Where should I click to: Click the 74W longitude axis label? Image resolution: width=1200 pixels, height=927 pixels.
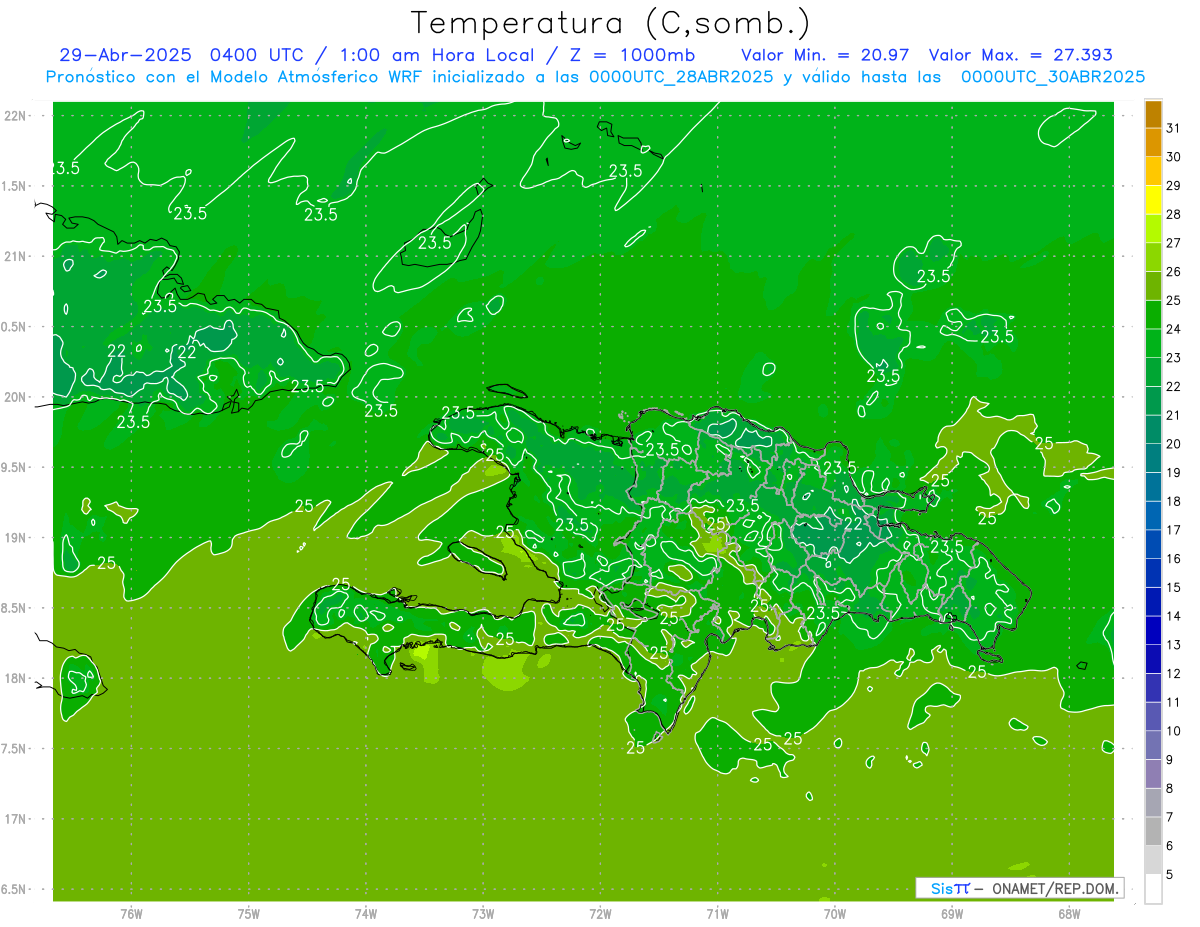(366, 914)
